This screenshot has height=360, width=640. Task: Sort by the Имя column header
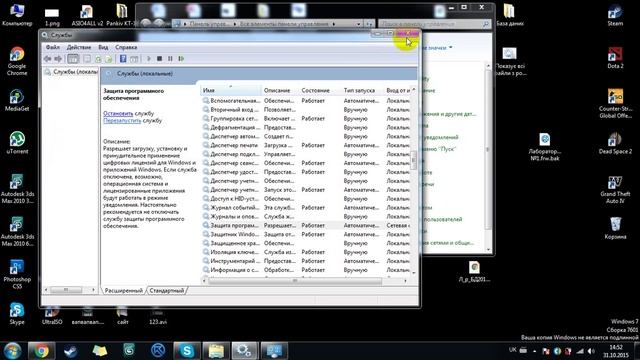pos(231,90)
